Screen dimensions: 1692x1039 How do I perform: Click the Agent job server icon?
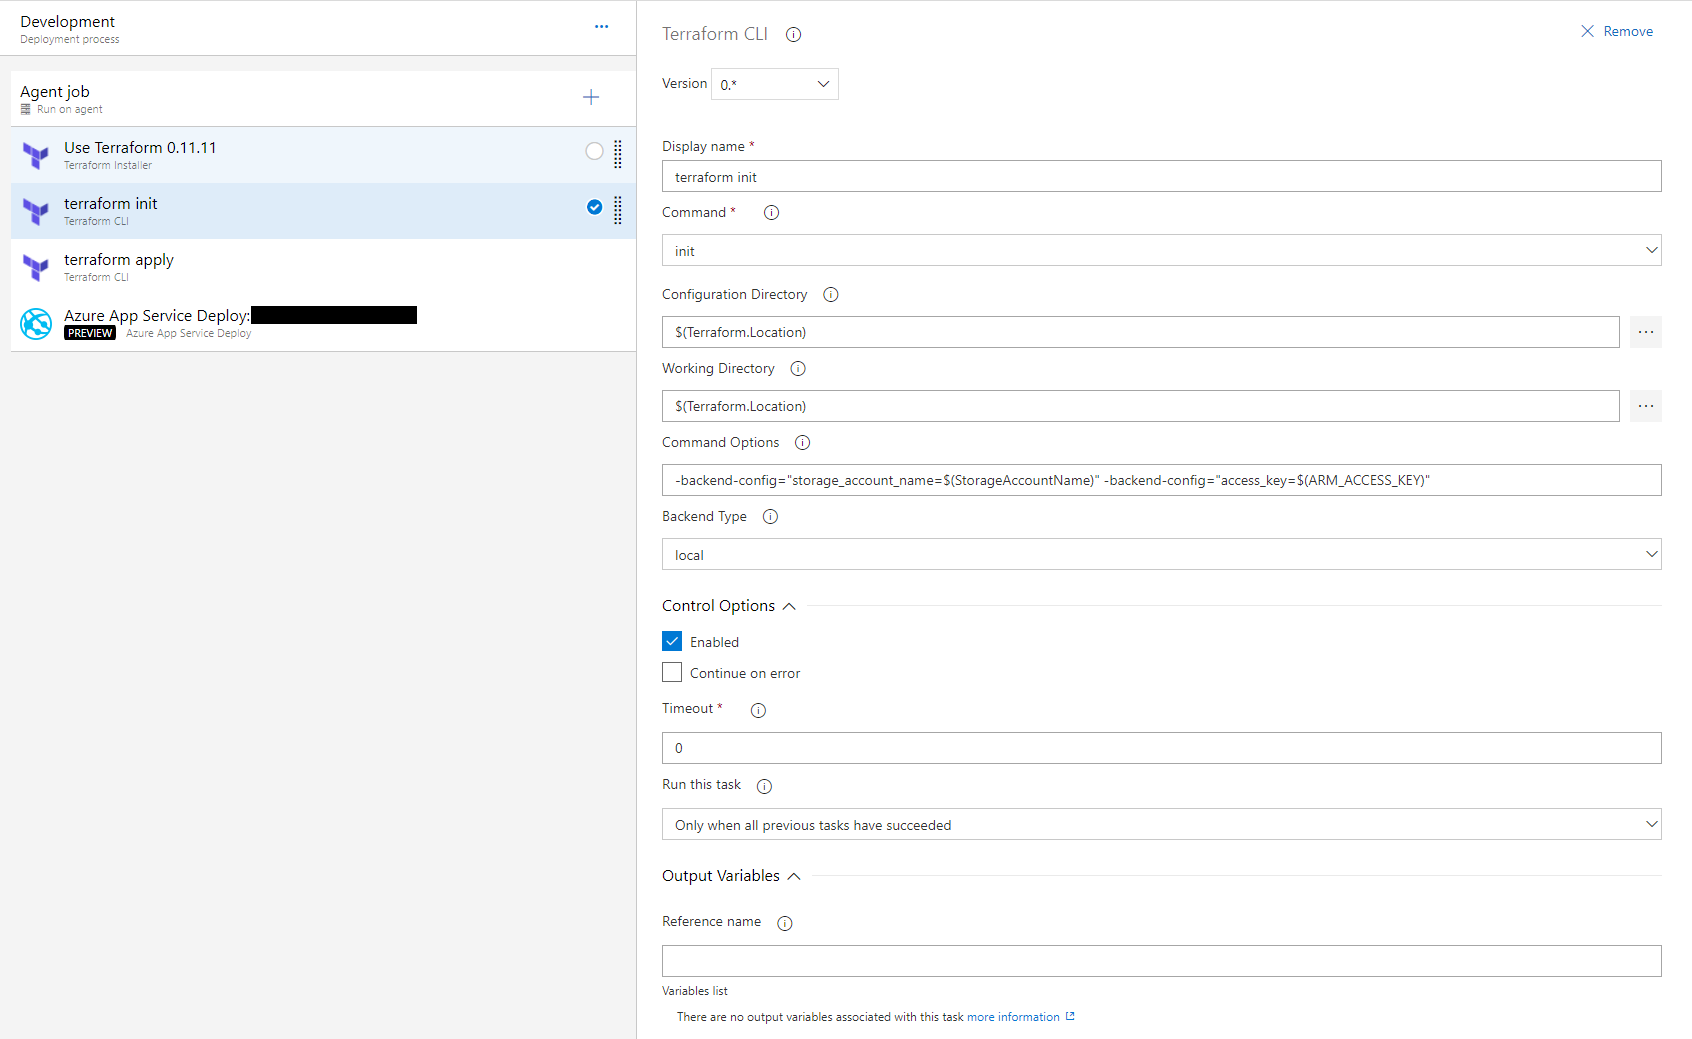point(26,109)
